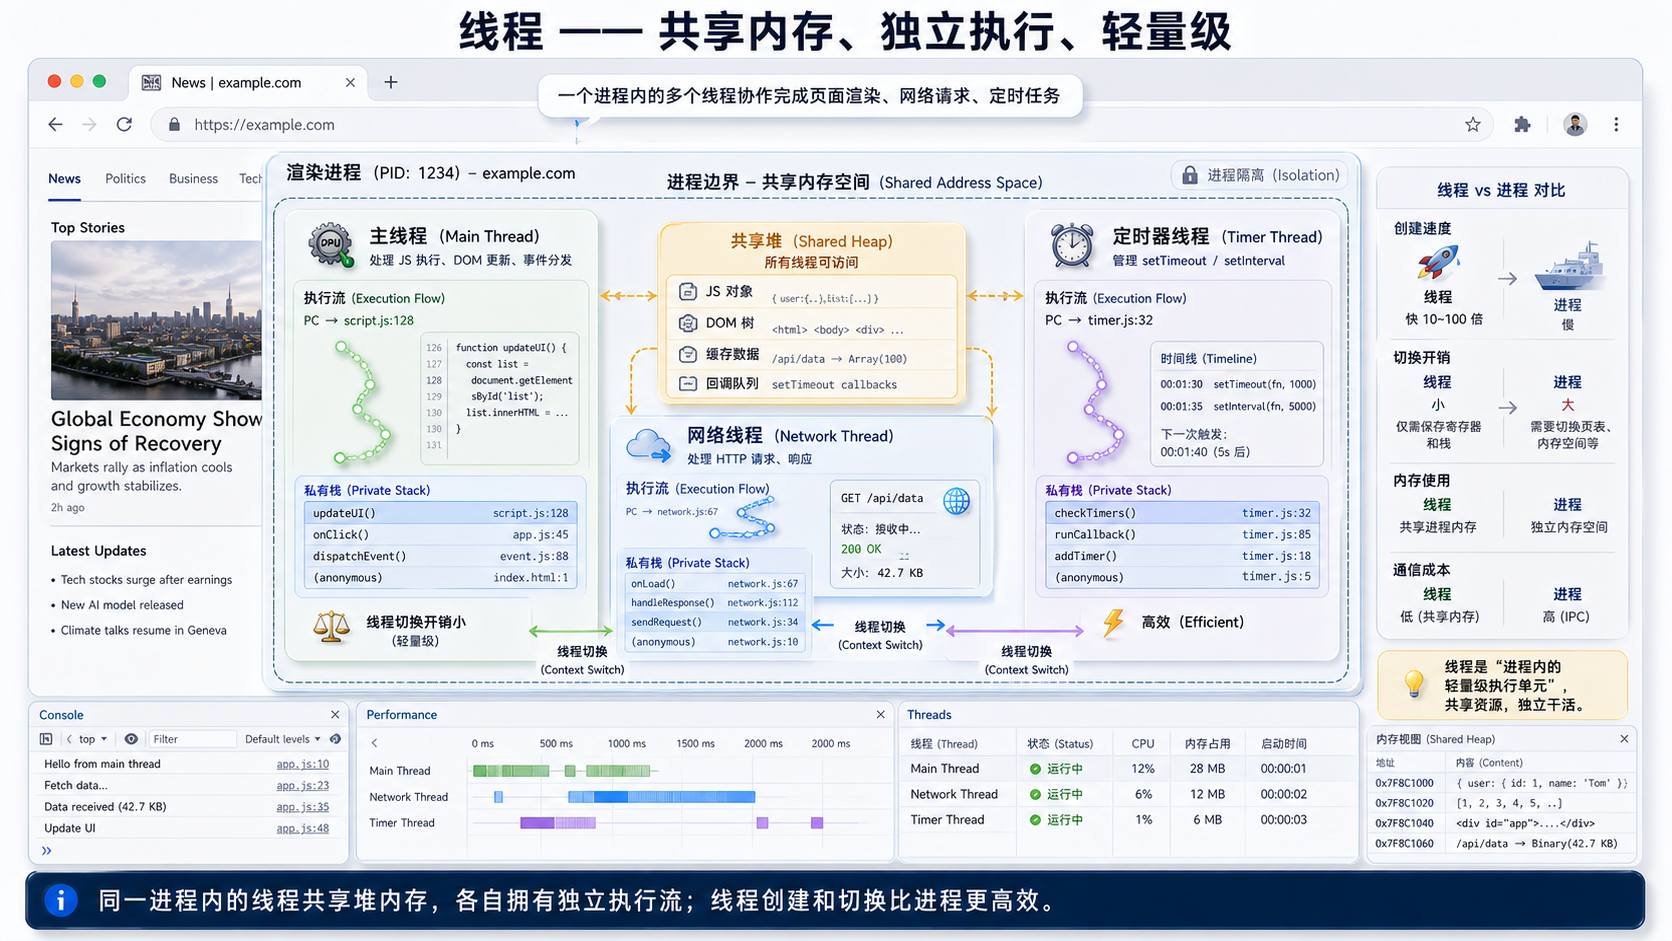Open the user profile avatar
Image resolution: width=1672 pixels, height=941 pixels.
pyautogui.click(x=1575, y=125)
